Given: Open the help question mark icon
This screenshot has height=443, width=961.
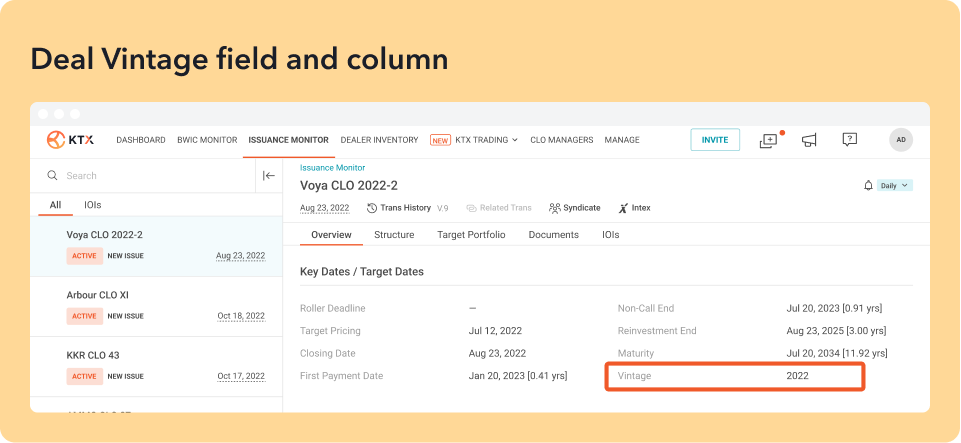Looking at the screenshot, I should (x=849, y=140).
